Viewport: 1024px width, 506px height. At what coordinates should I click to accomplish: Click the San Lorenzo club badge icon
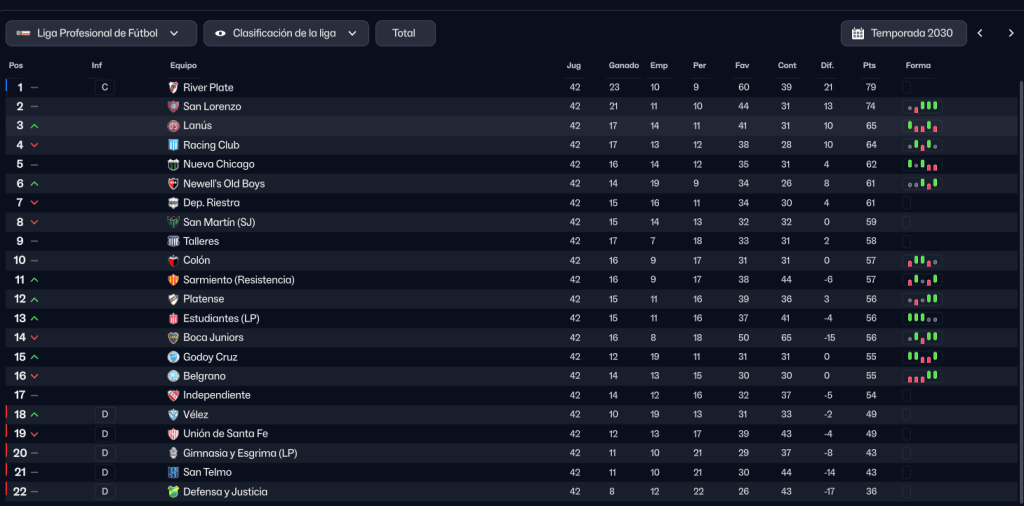(x=173, y=106)
